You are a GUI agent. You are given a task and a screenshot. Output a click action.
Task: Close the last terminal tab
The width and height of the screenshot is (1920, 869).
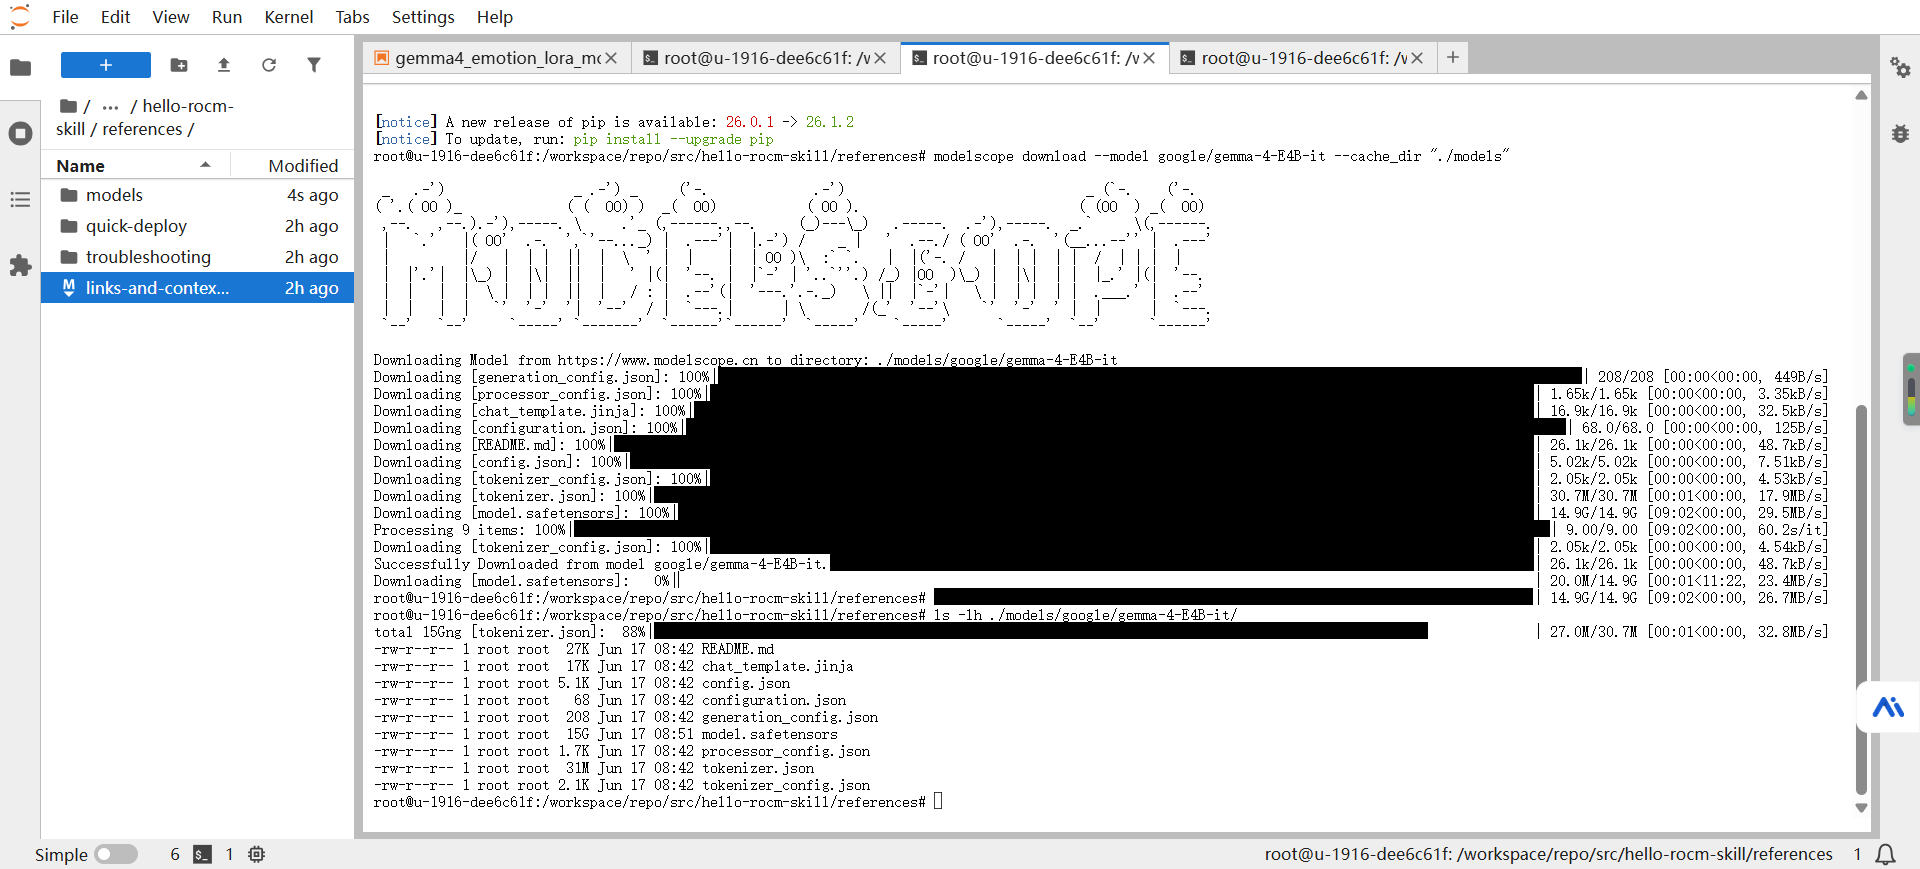point(1417,58)
